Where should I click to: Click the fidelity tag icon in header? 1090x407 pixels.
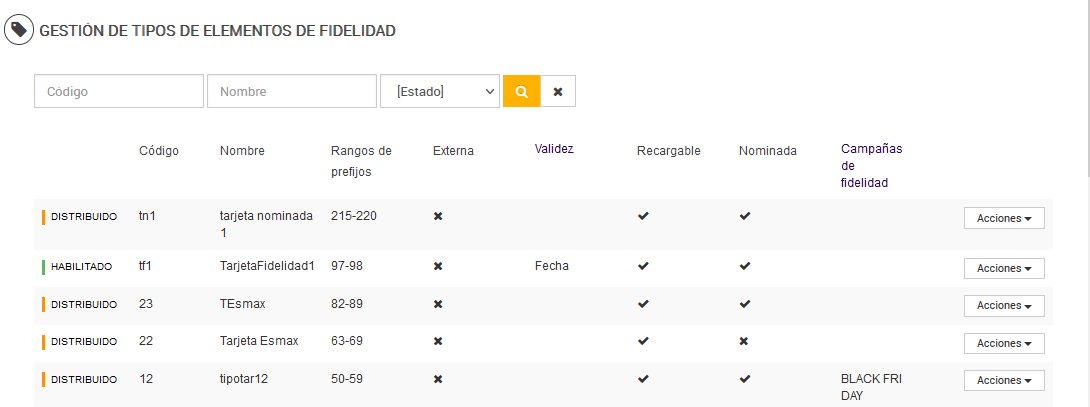click(18, 30)
